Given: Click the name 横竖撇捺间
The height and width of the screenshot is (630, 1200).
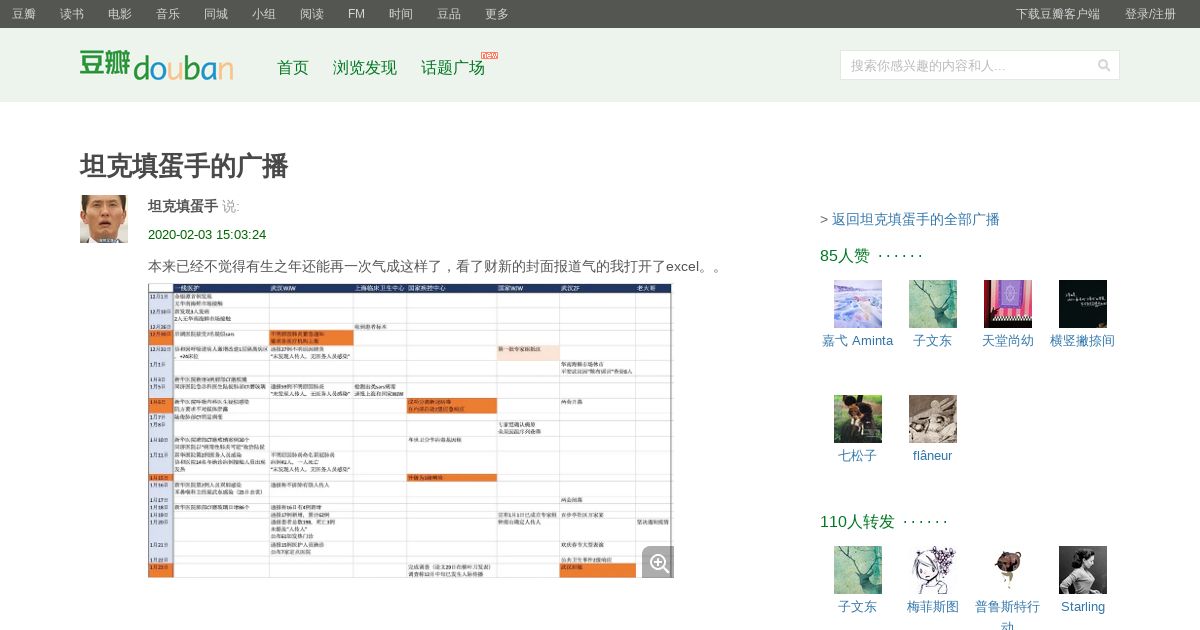Looking at the screenshot, I should (x=1083, y=341).
